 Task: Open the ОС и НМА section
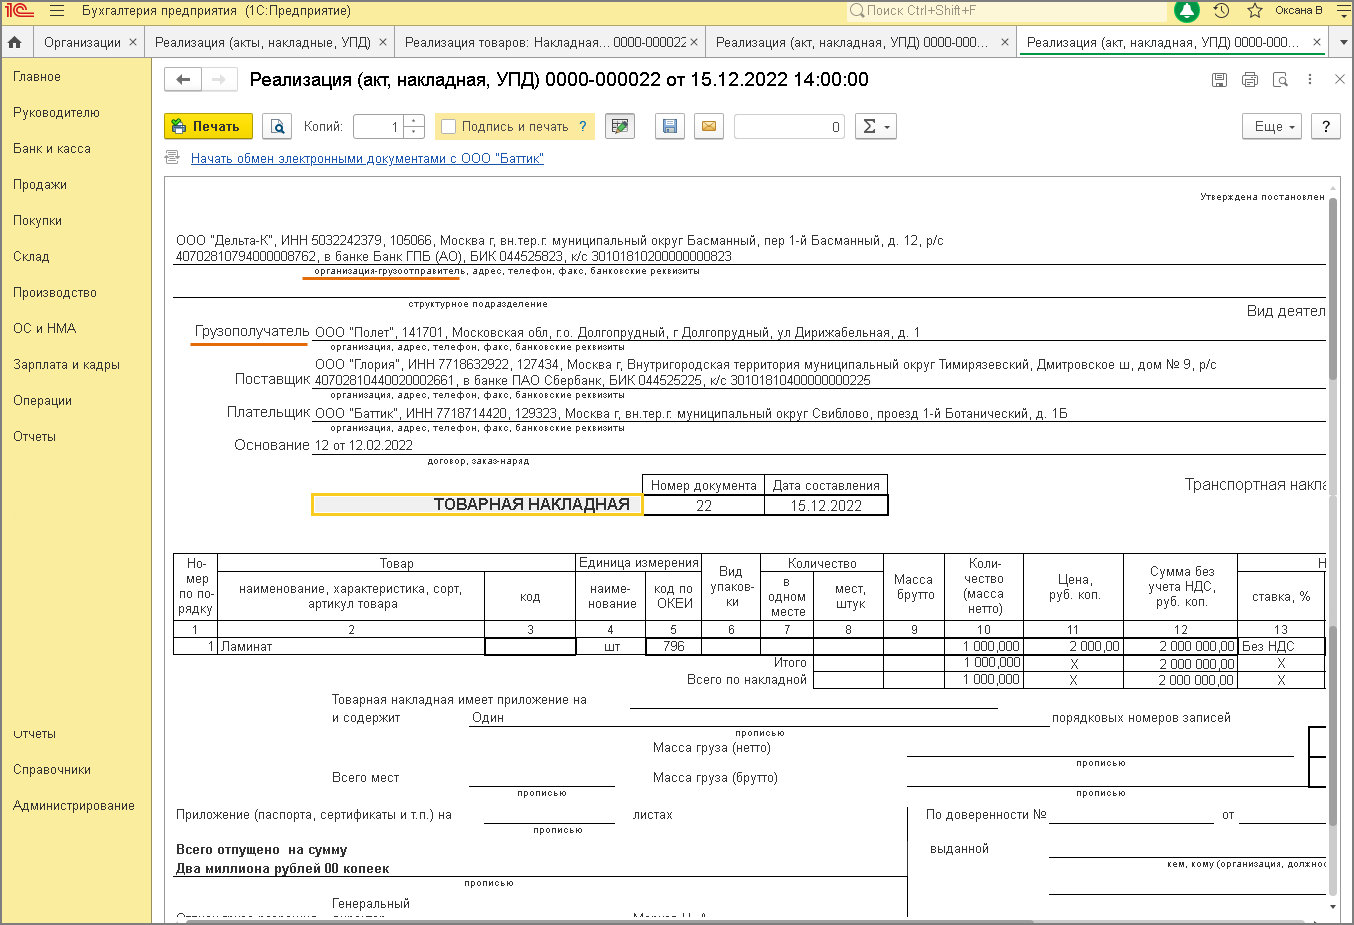(45, 329)
